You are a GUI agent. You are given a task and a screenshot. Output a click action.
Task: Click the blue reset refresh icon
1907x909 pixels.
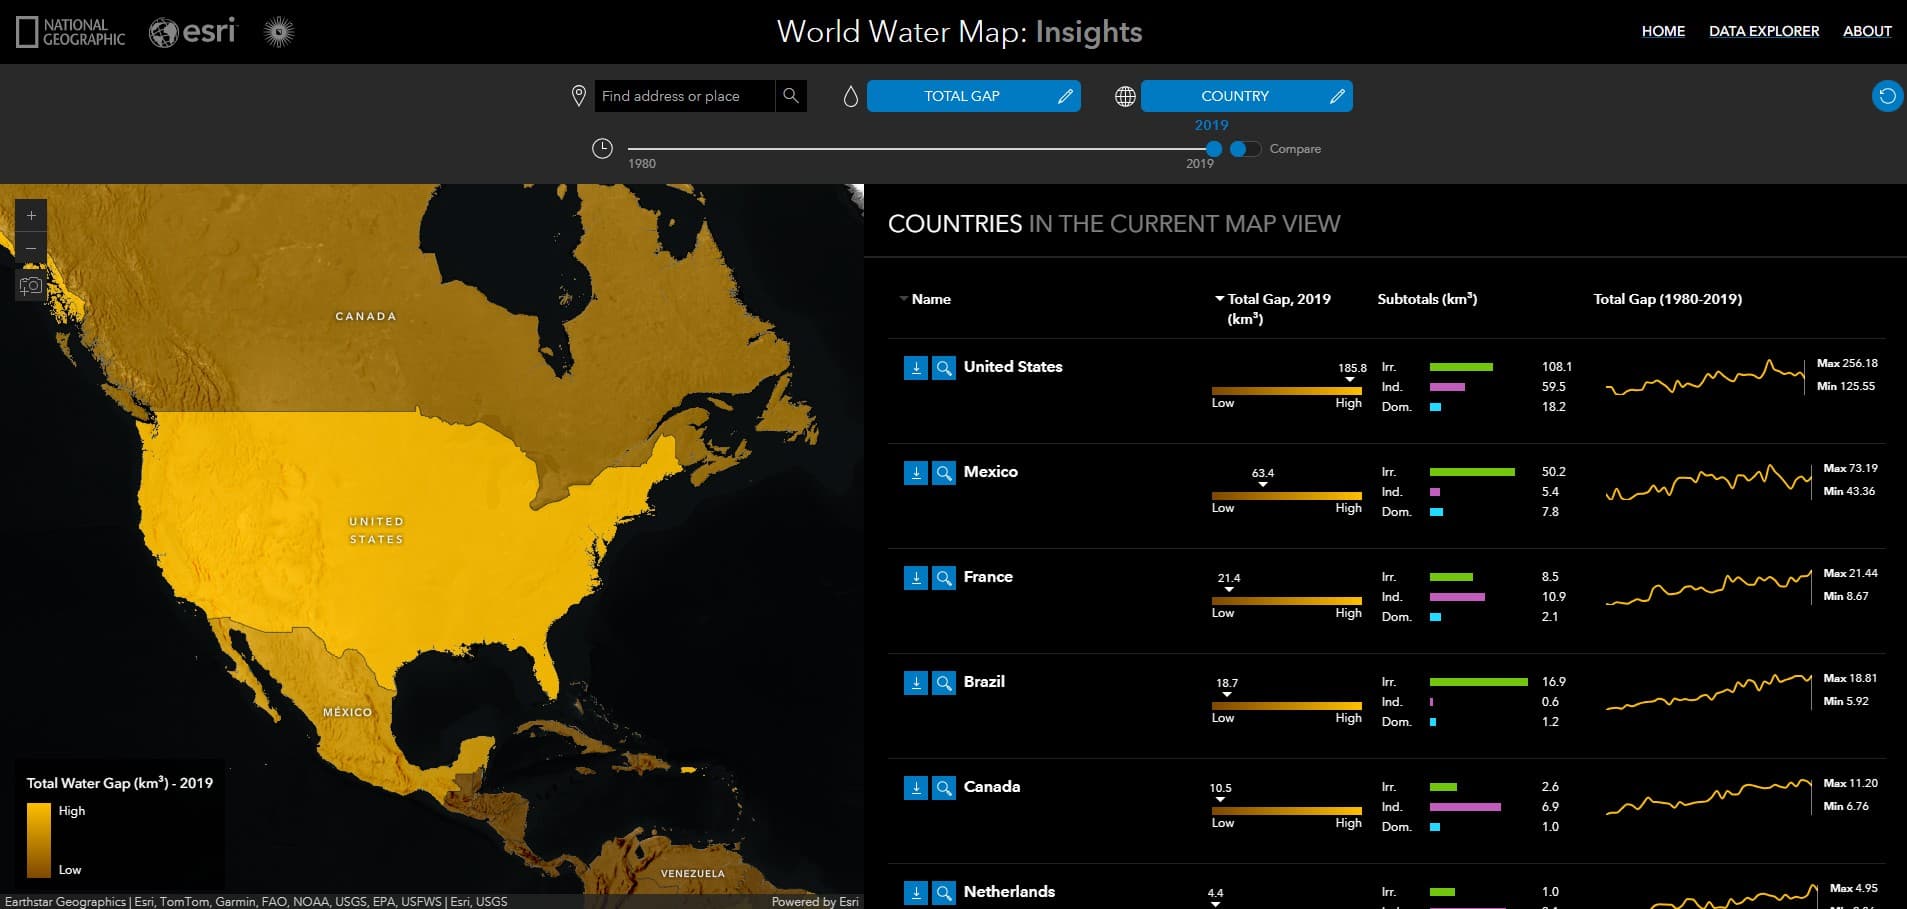click(1886, 96)
